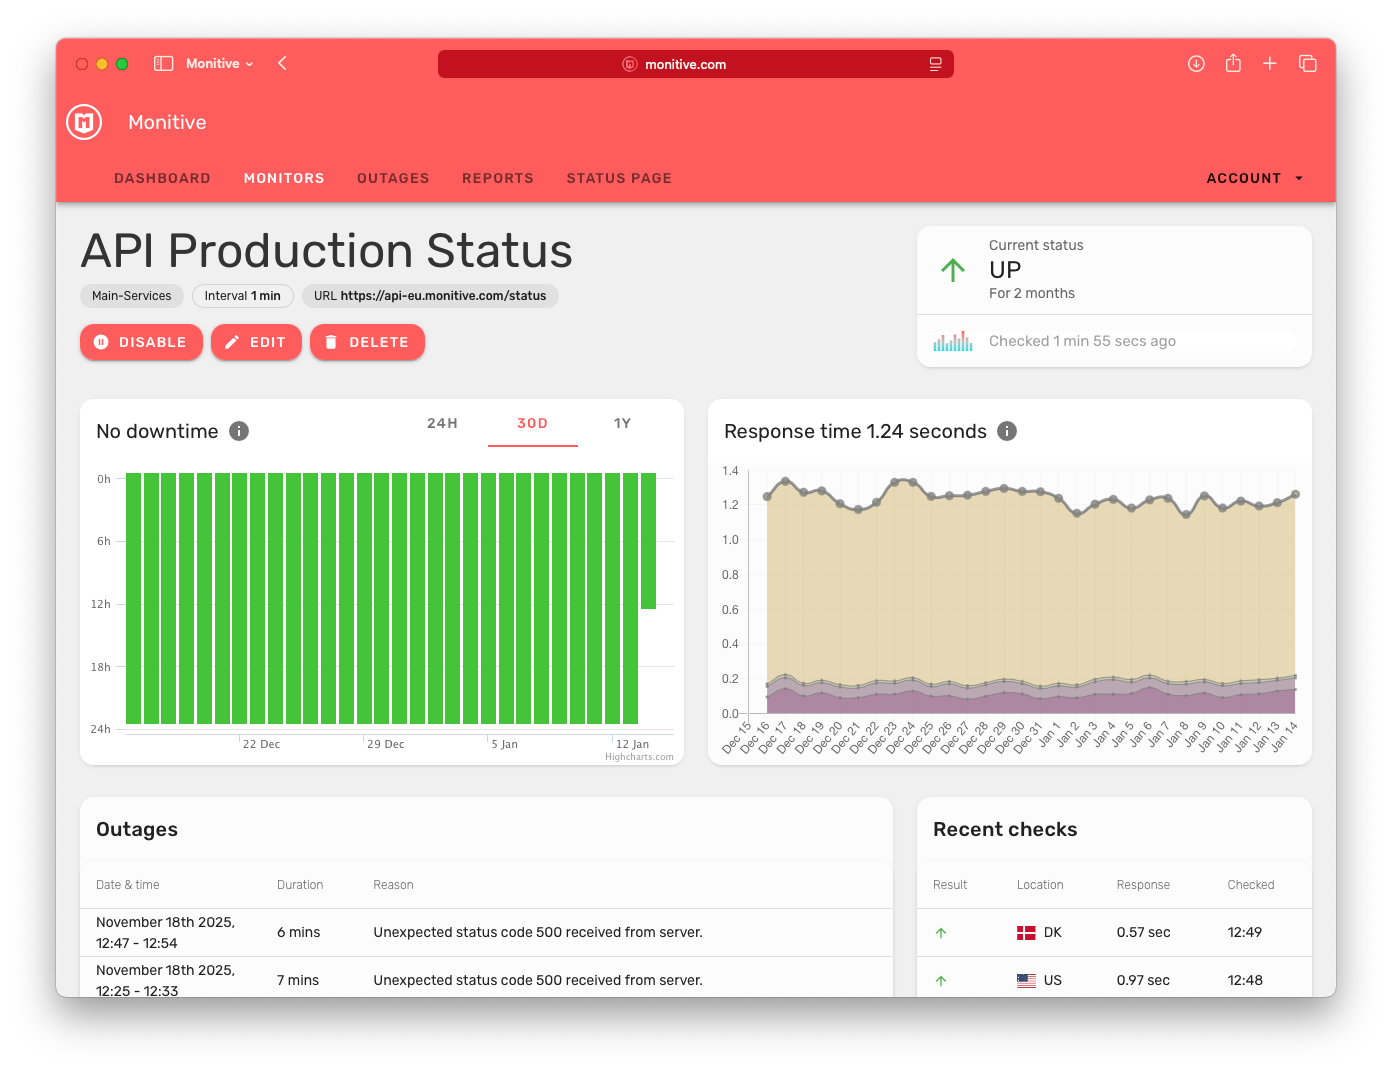Open the info tooltip beside "No downtime"
This screenshot has width=1392, height=1071.
click(238, 431)
